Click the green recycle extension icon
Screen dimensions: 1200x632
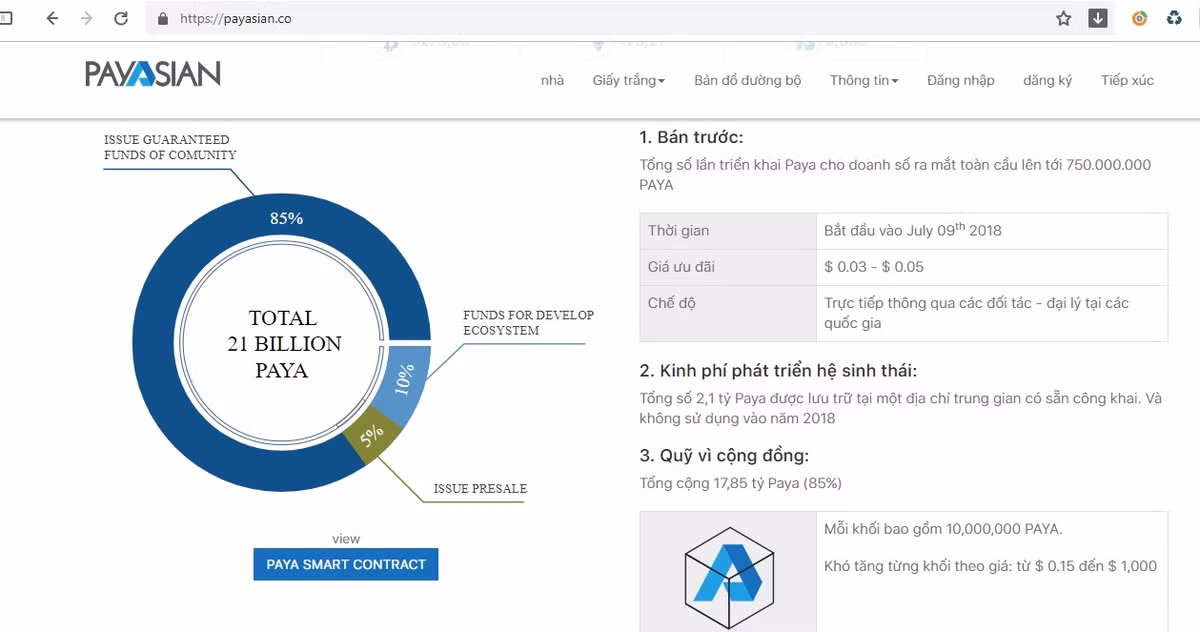click(x=1174, y=18)
